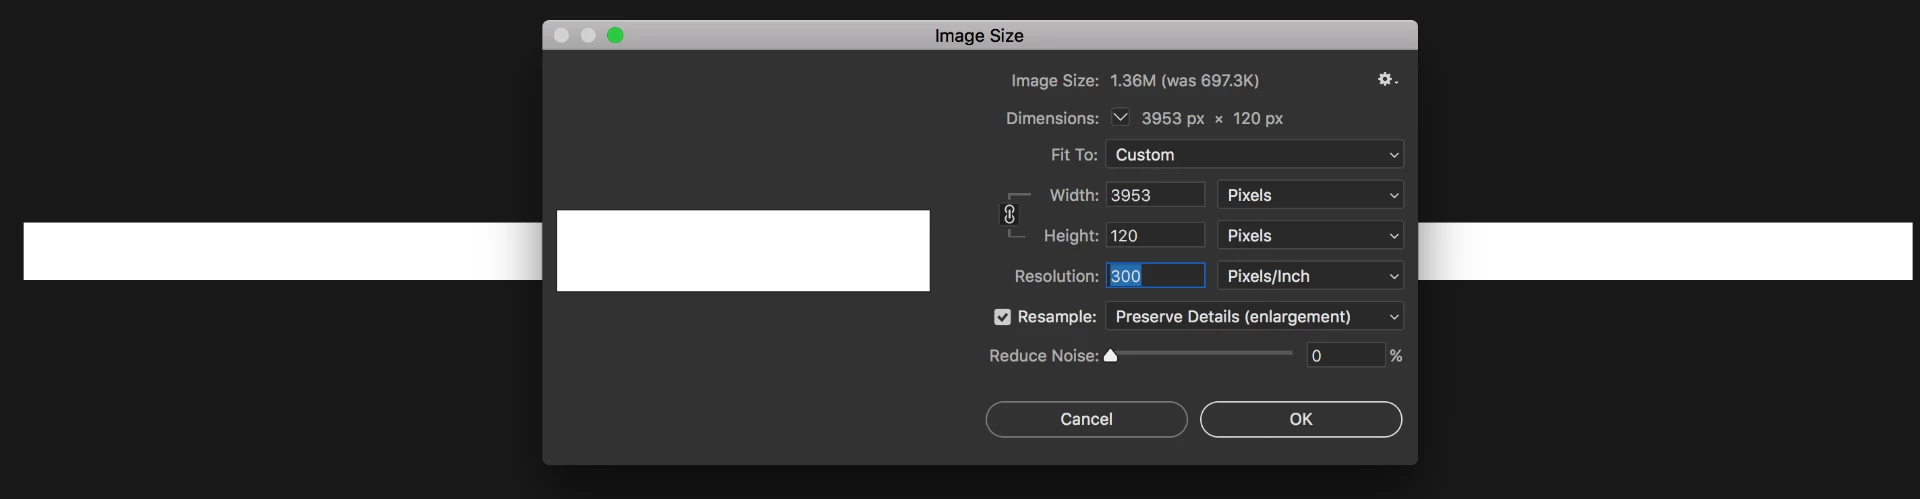Viewport: 1920px width, 499px height.
Task: Click the Reduce Noise slider handle
Action: [x=1110, y=355]
